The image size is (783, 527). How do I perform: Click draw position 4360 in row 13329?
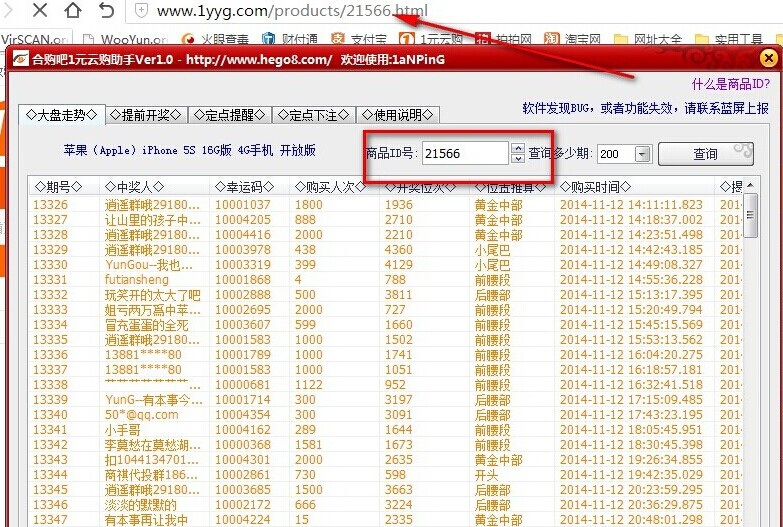398,250
